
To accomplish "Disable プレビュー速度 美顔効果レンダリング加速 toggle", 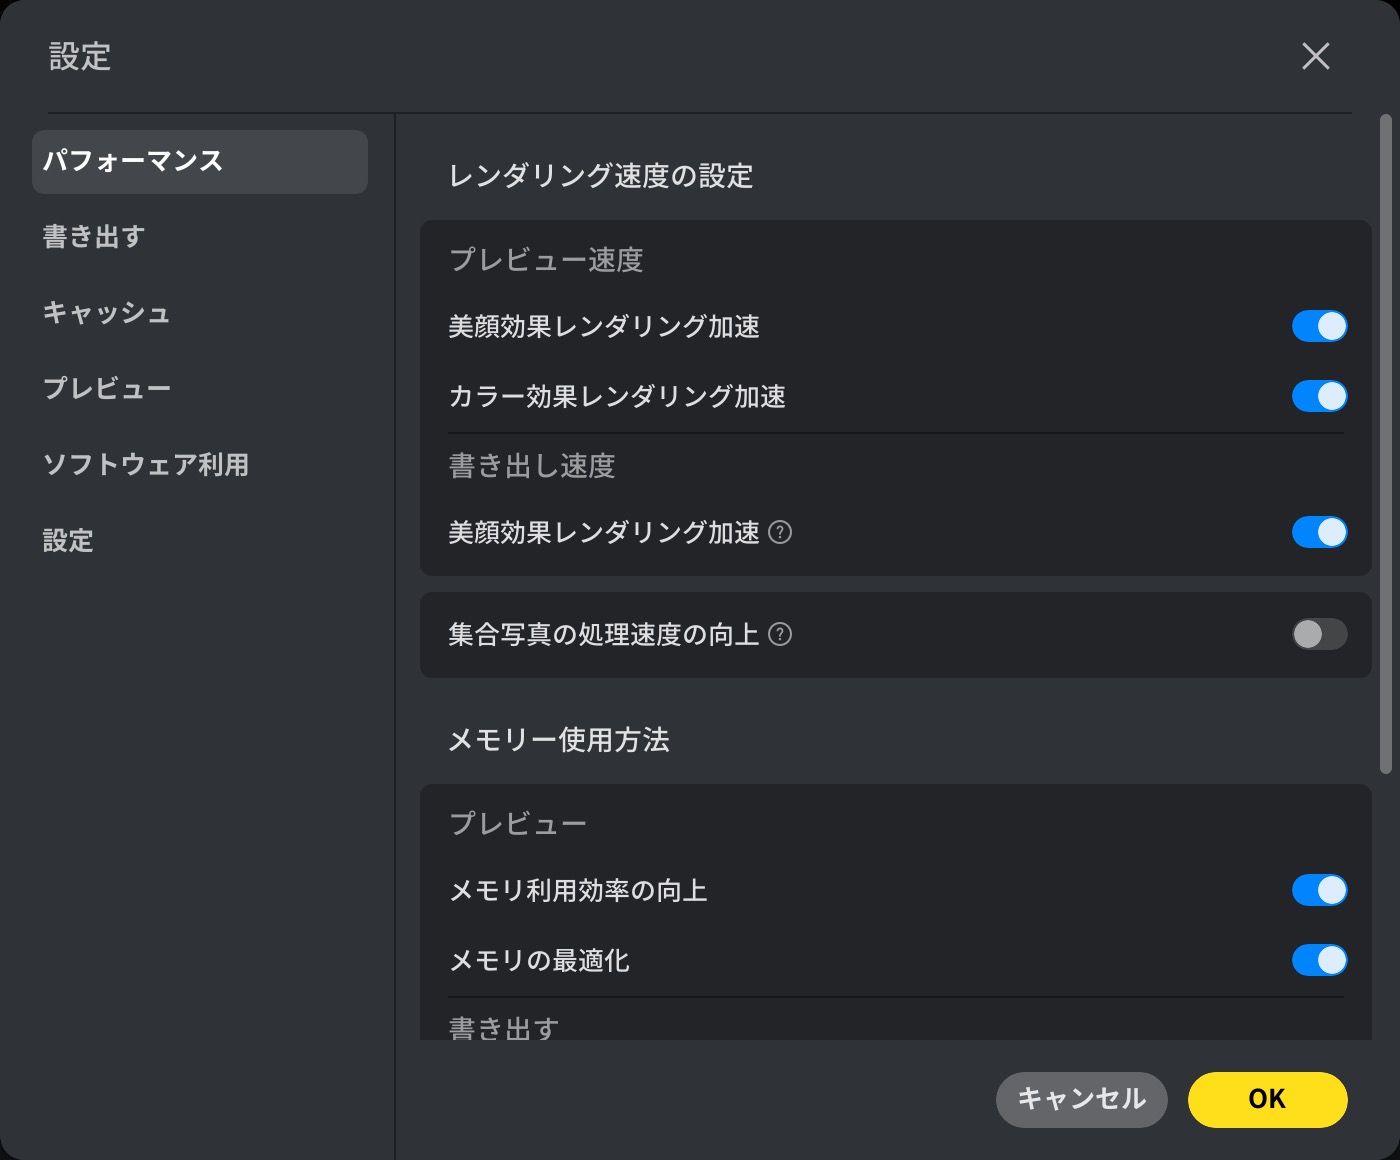I will (1320, 326).
